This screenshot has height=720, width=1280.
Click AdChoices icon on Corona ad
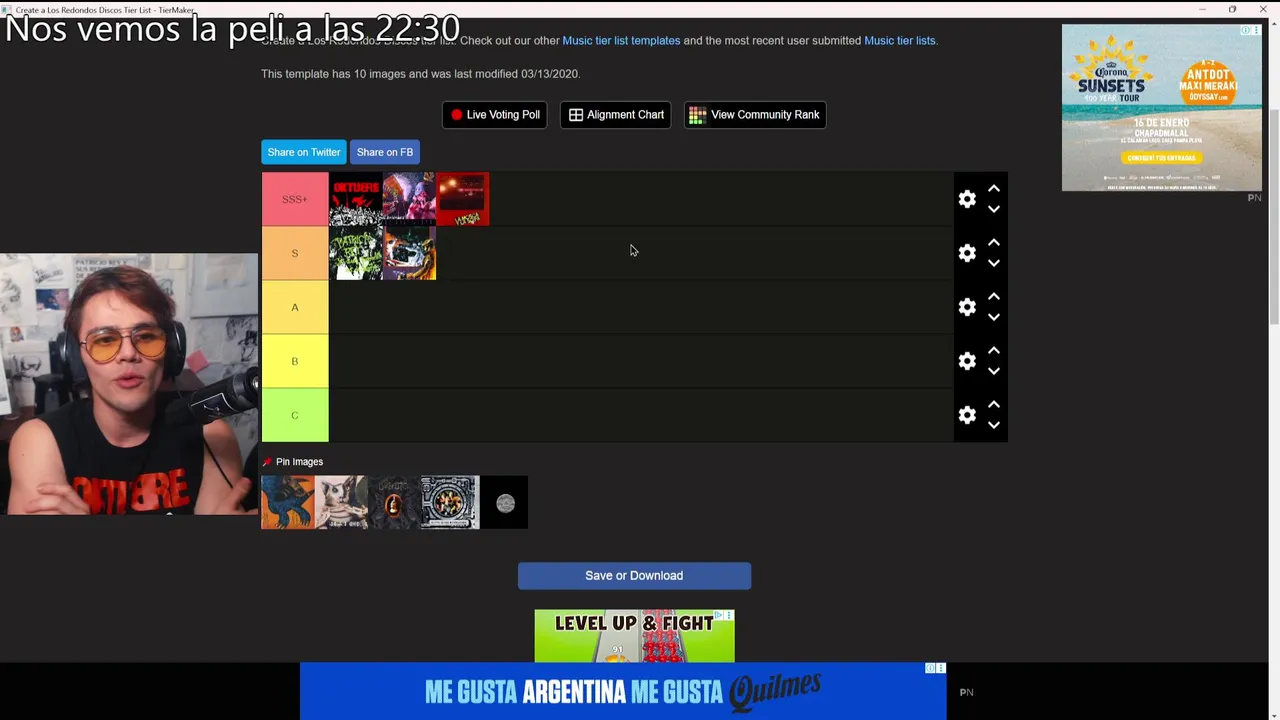pyautogui.click(x=1246, y=31)
